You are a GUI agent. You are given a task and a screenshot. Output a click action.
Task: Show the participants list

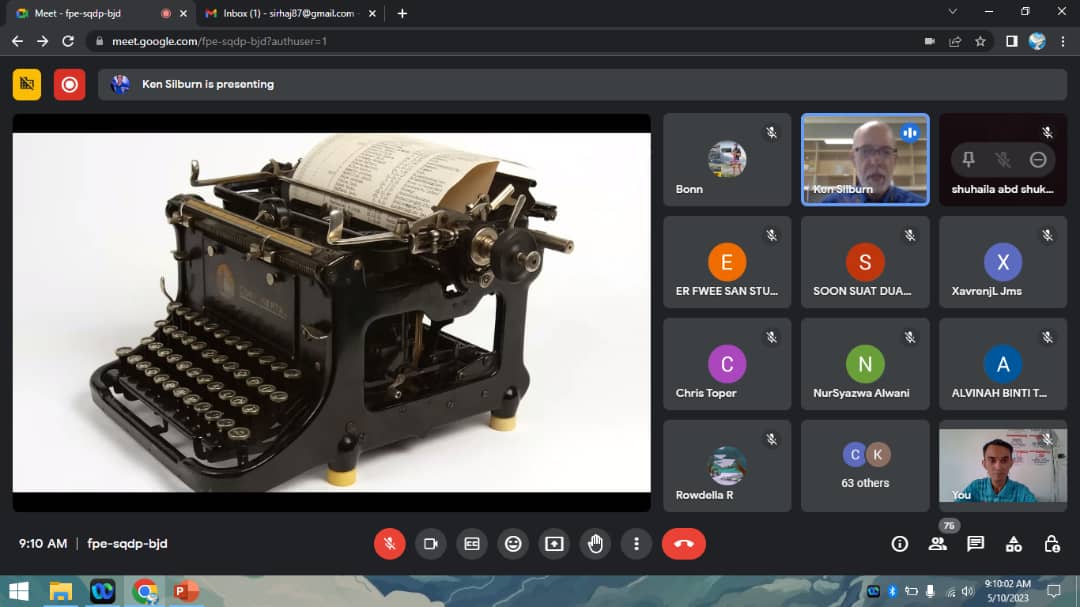point(938,544)
